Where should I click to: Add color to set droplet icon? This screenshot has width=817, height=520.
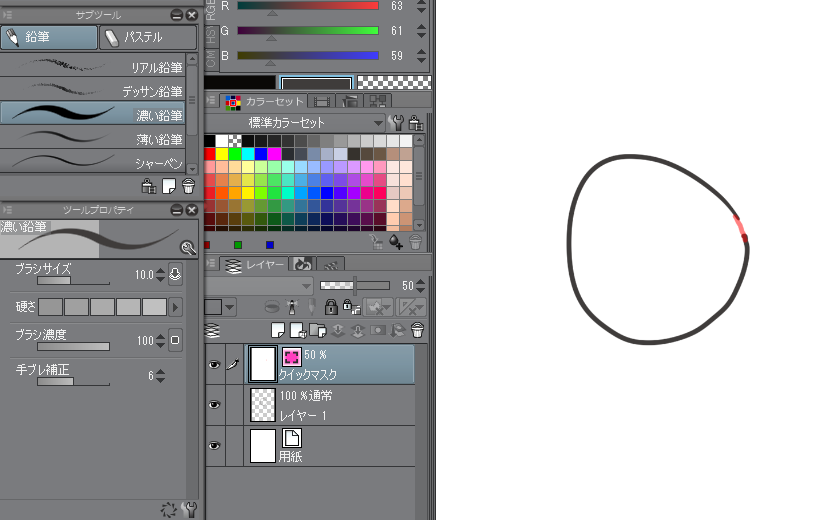396,242
